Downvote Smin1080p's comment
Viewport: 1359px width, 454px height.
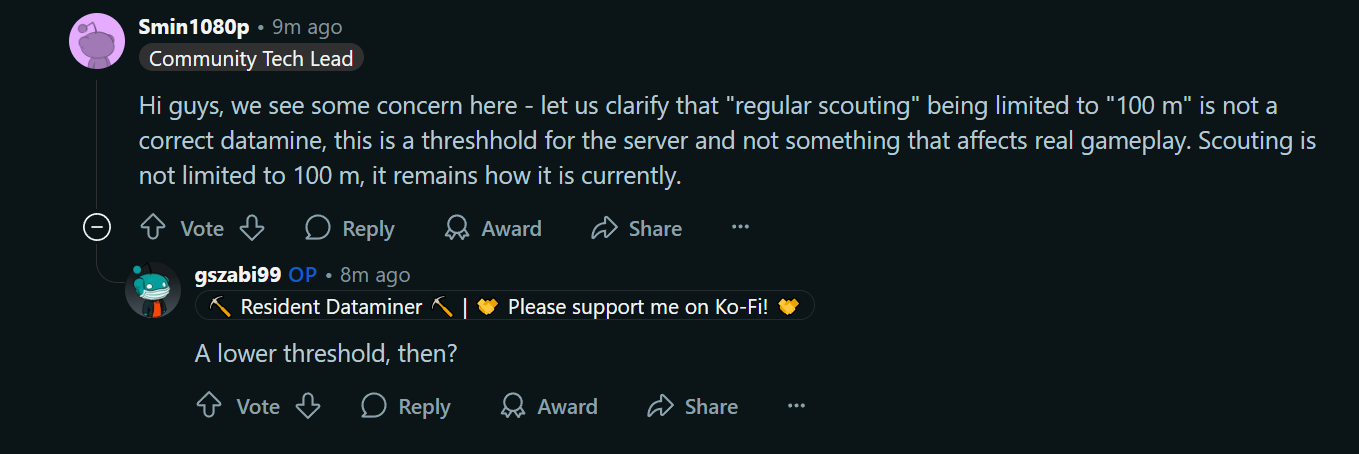click(x=252, y=228)
